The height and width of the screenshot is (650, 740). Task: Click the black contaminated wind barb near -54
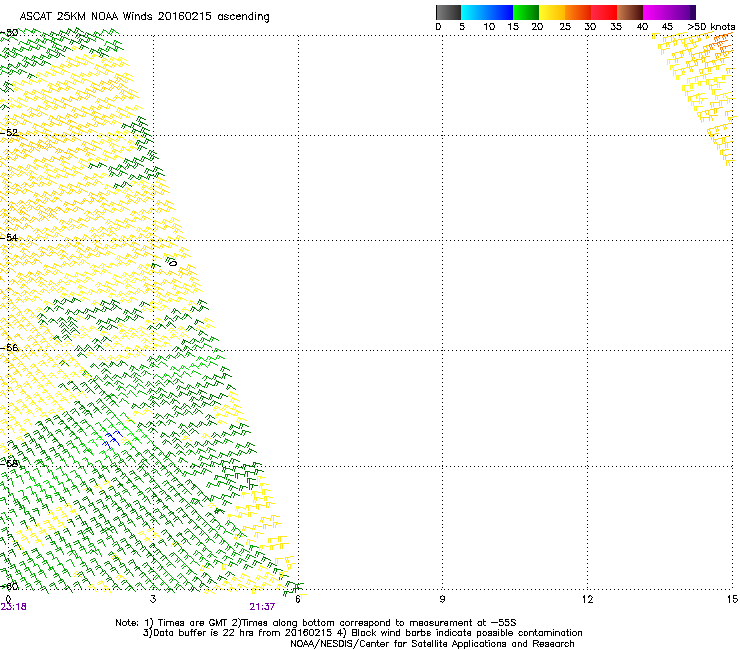171,261
